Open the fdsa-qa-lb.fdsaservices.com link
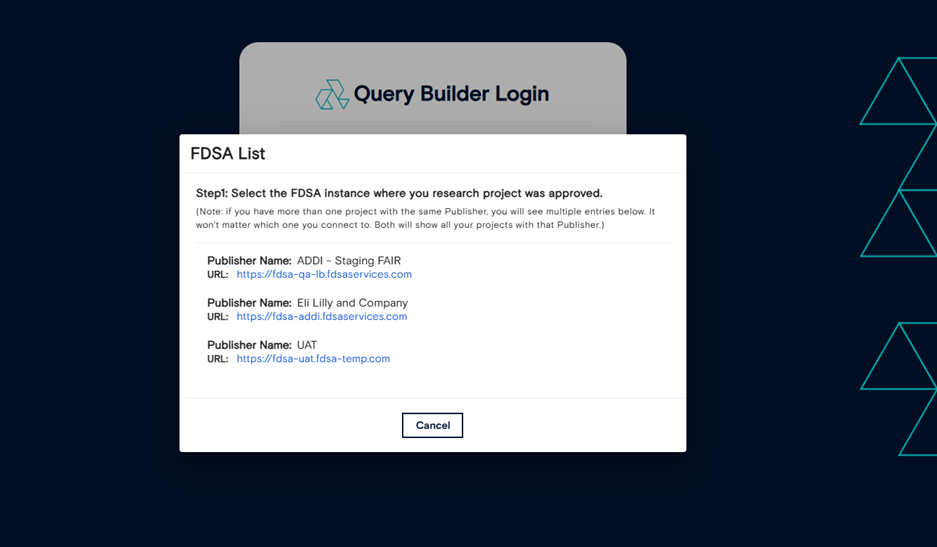The height and width of the screenshot is (547, 937). tap(324, 274)
